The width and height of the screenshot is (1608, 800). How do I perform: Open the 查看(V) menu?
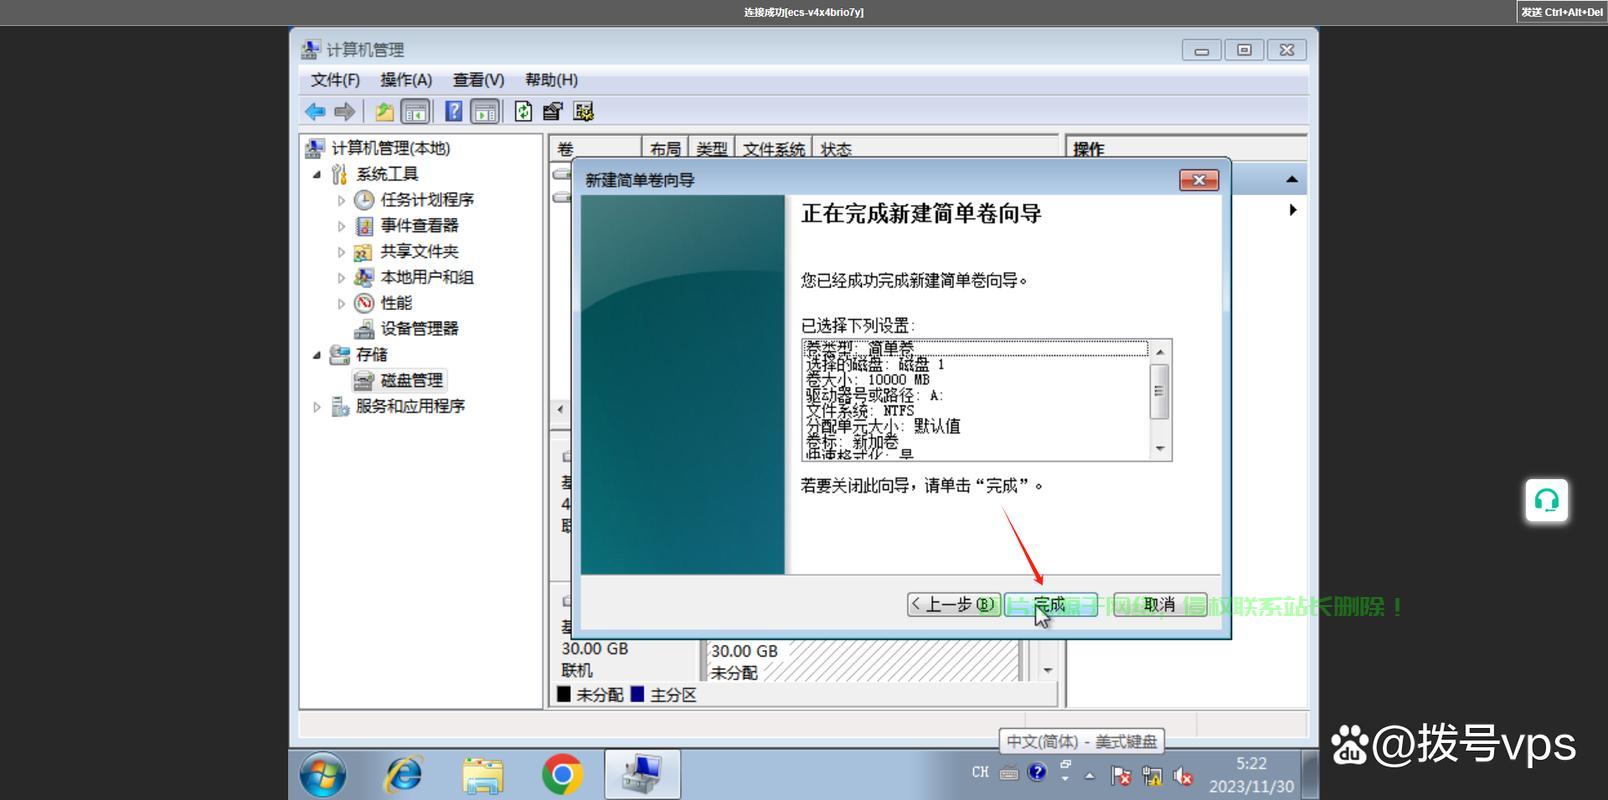pyautogui.click(x=478, y=80)
